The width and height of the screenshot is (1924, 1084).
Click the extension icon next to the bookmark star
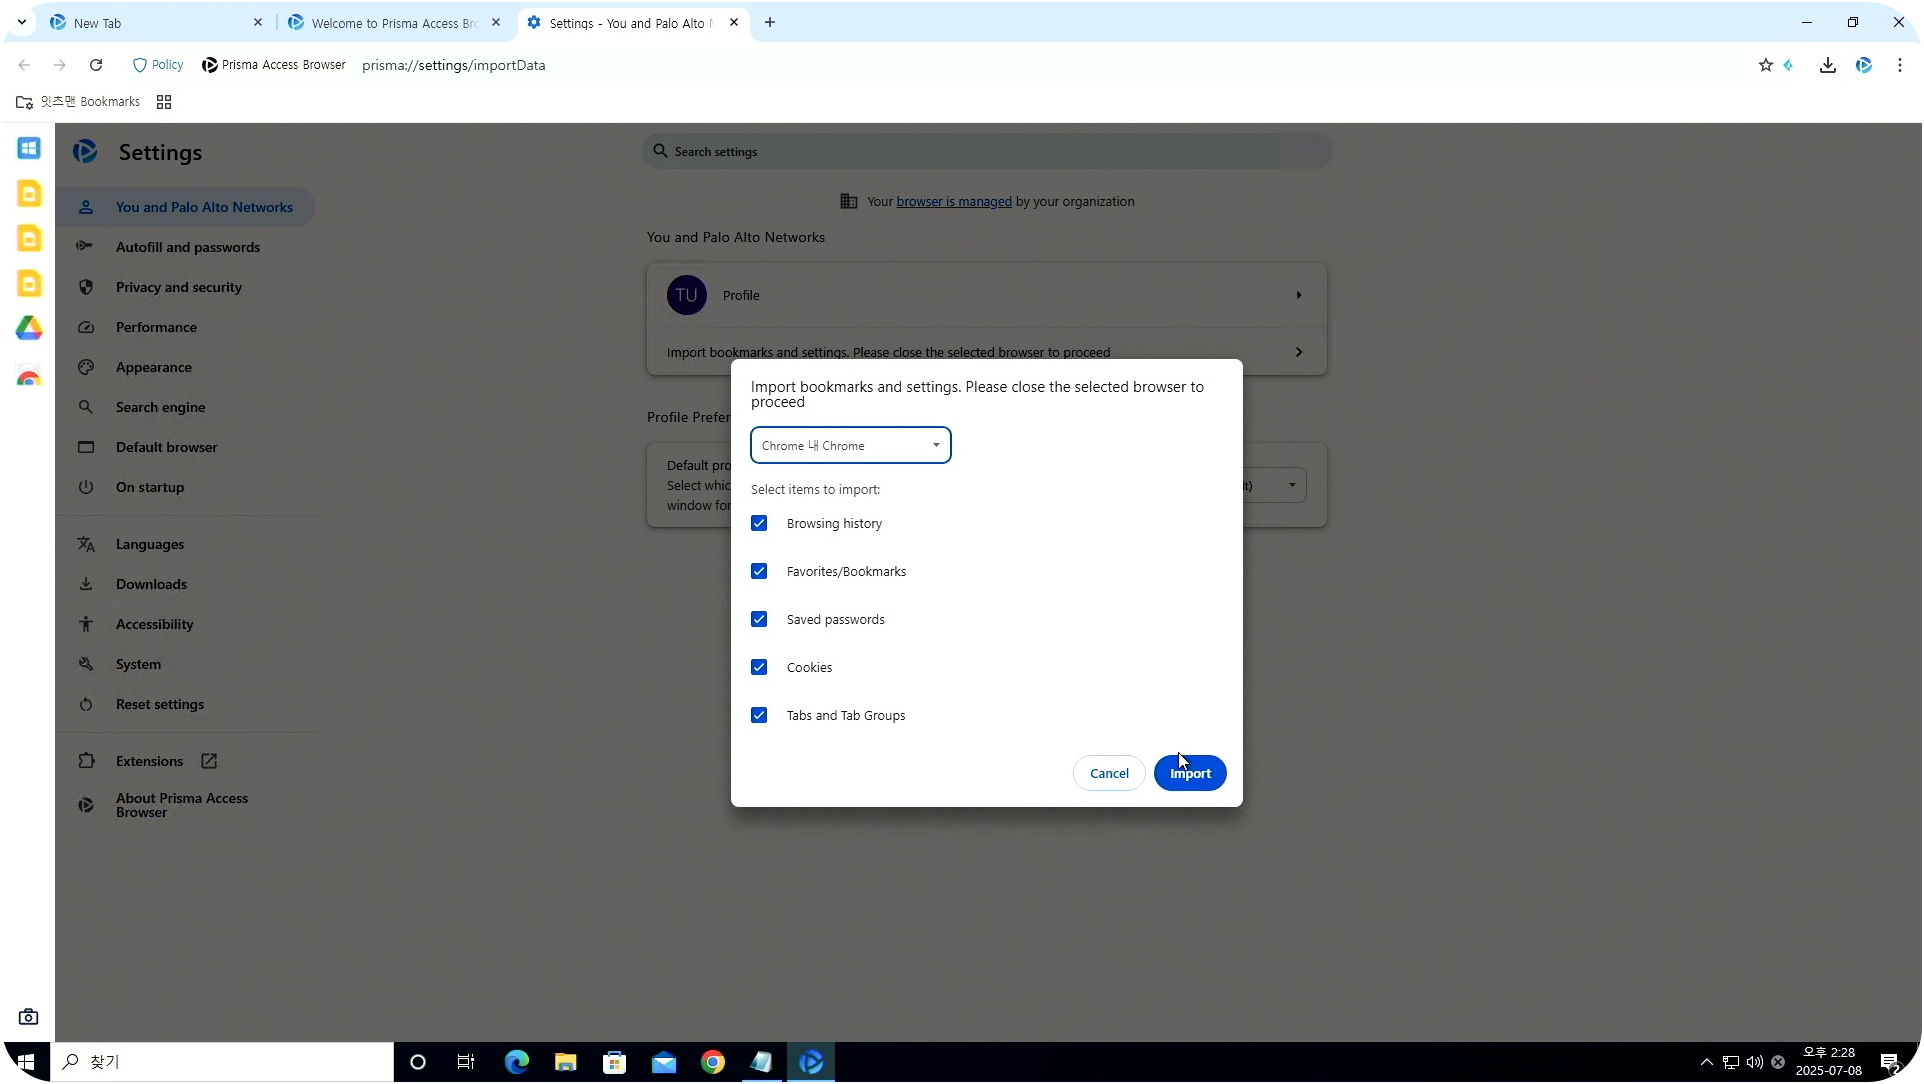[1789, 65]
